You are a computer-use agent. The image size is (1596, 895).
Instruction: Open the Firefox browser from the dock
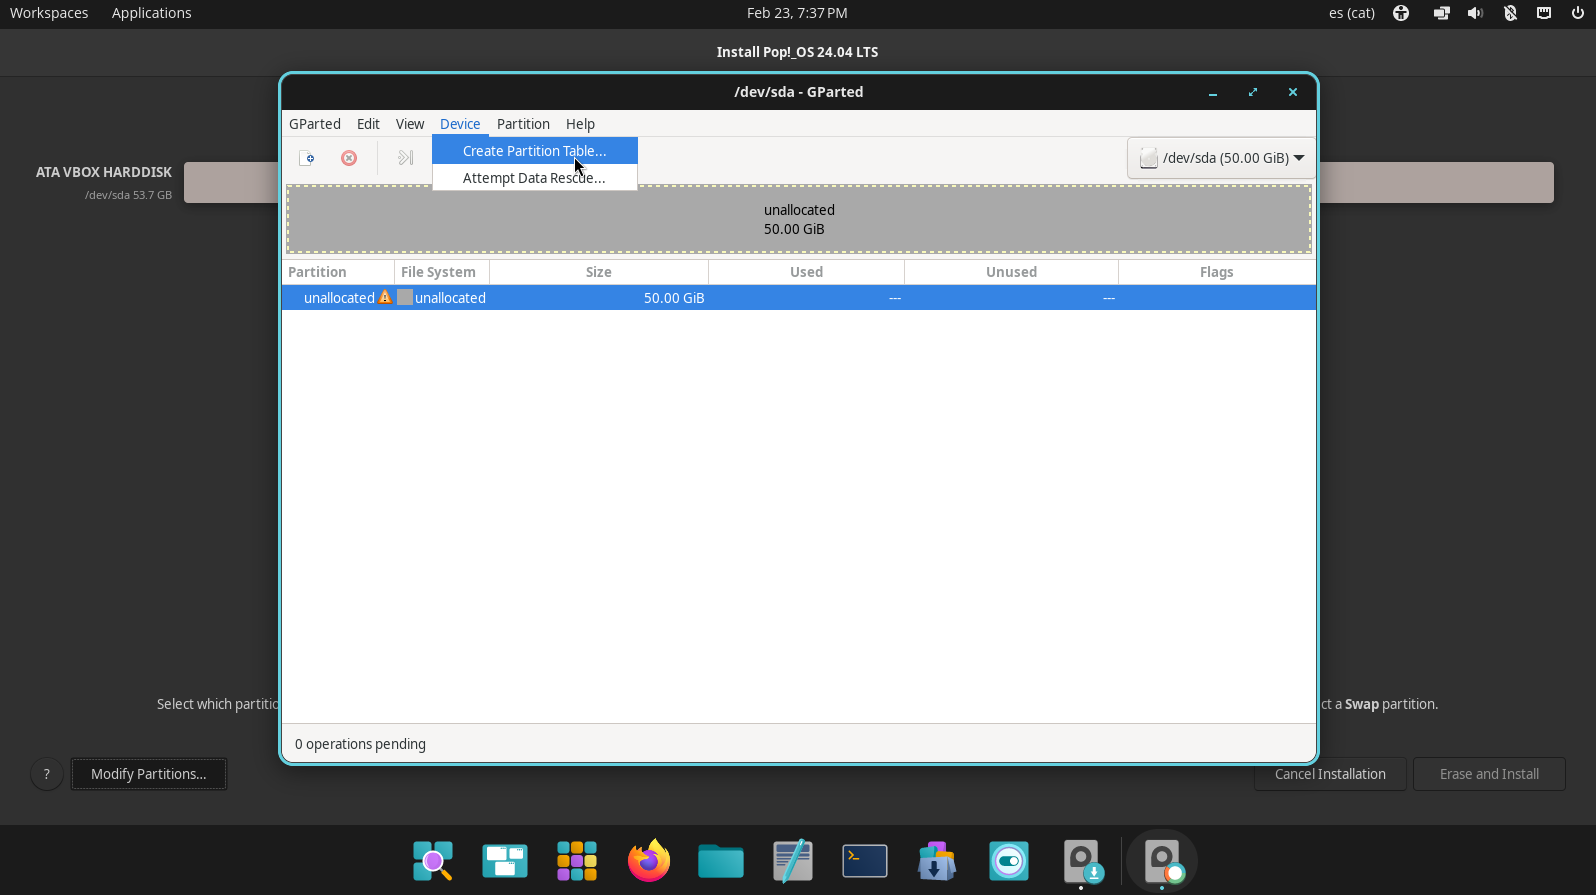[x=649, y=861]
